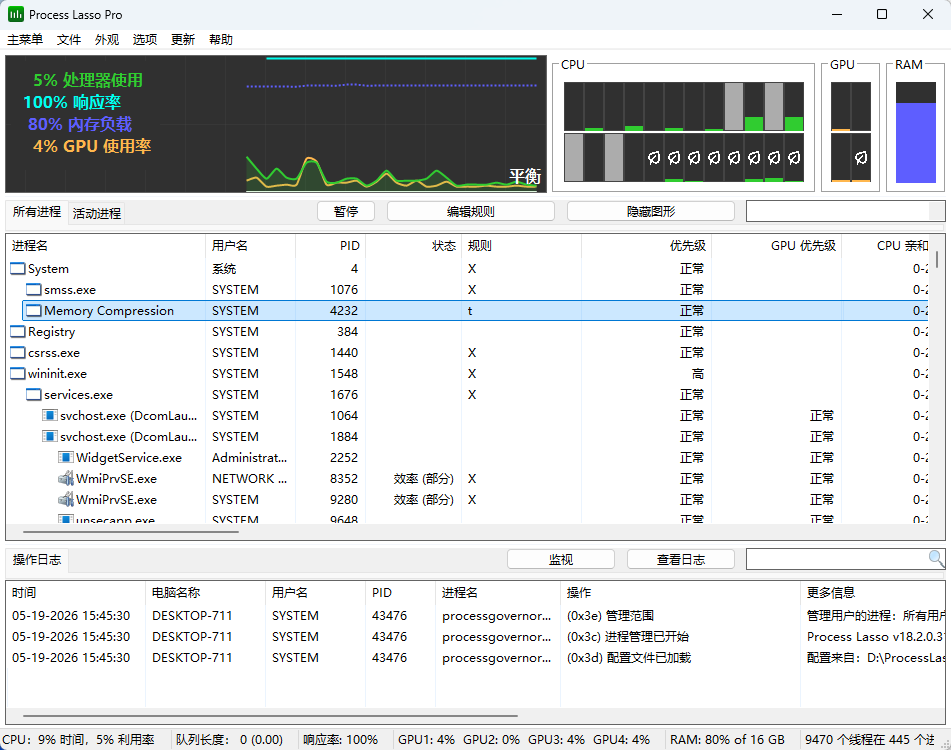Click the process list vertical scrollbar
Screen dimensions: 951x750
point(937,260)
